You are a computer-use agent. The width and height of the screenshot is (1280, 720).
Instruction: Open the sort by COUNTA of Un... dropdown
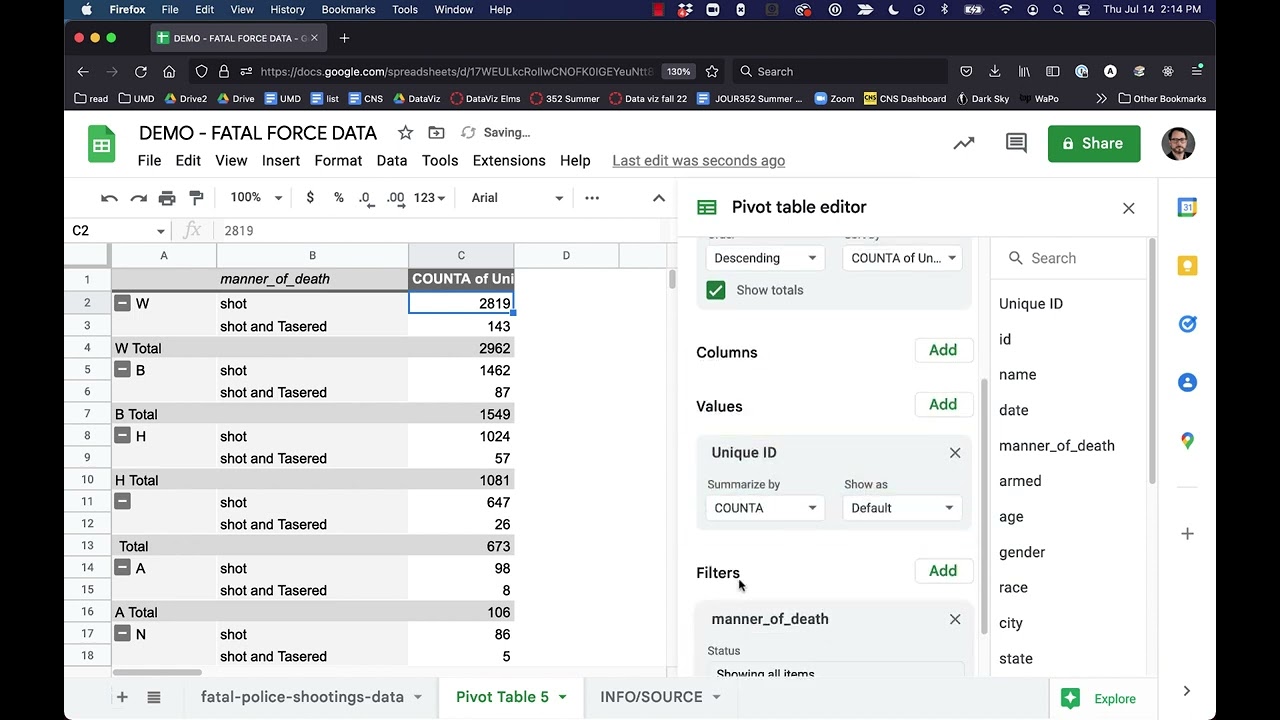[903, 258]
